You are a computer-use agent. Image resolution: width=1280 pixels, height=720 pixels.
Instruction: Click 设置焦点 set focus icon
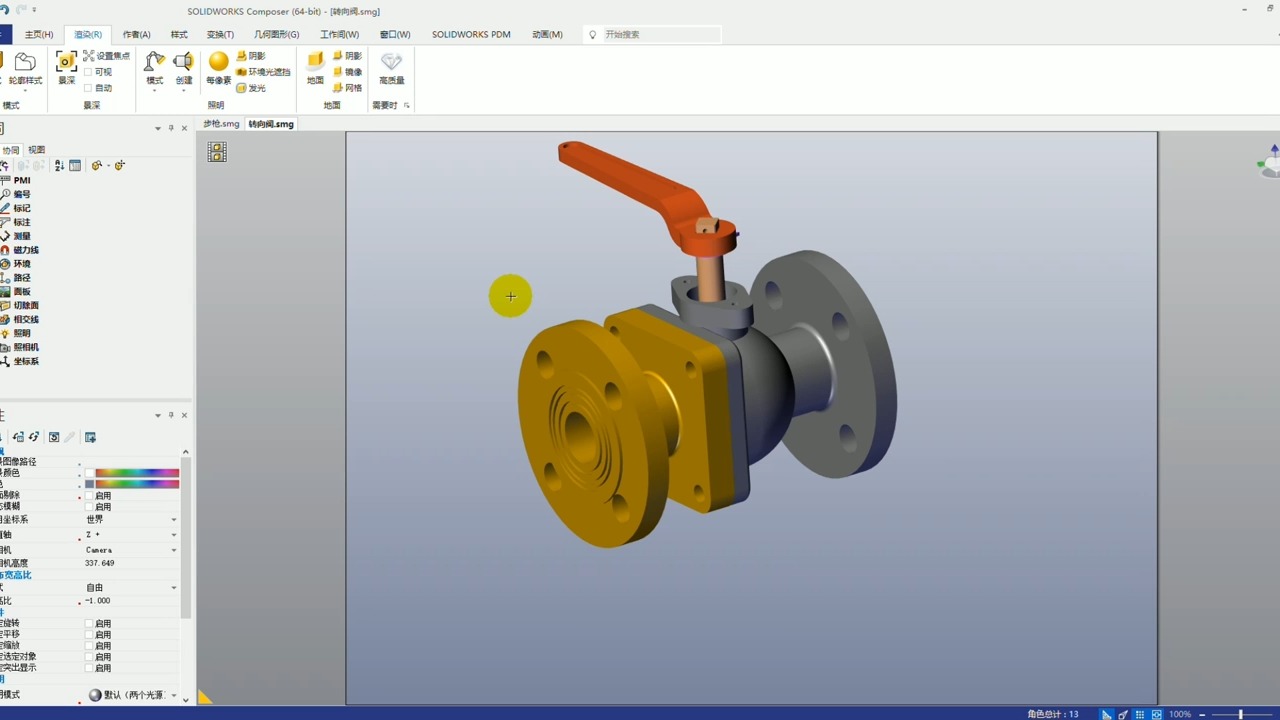coord(89,56)
